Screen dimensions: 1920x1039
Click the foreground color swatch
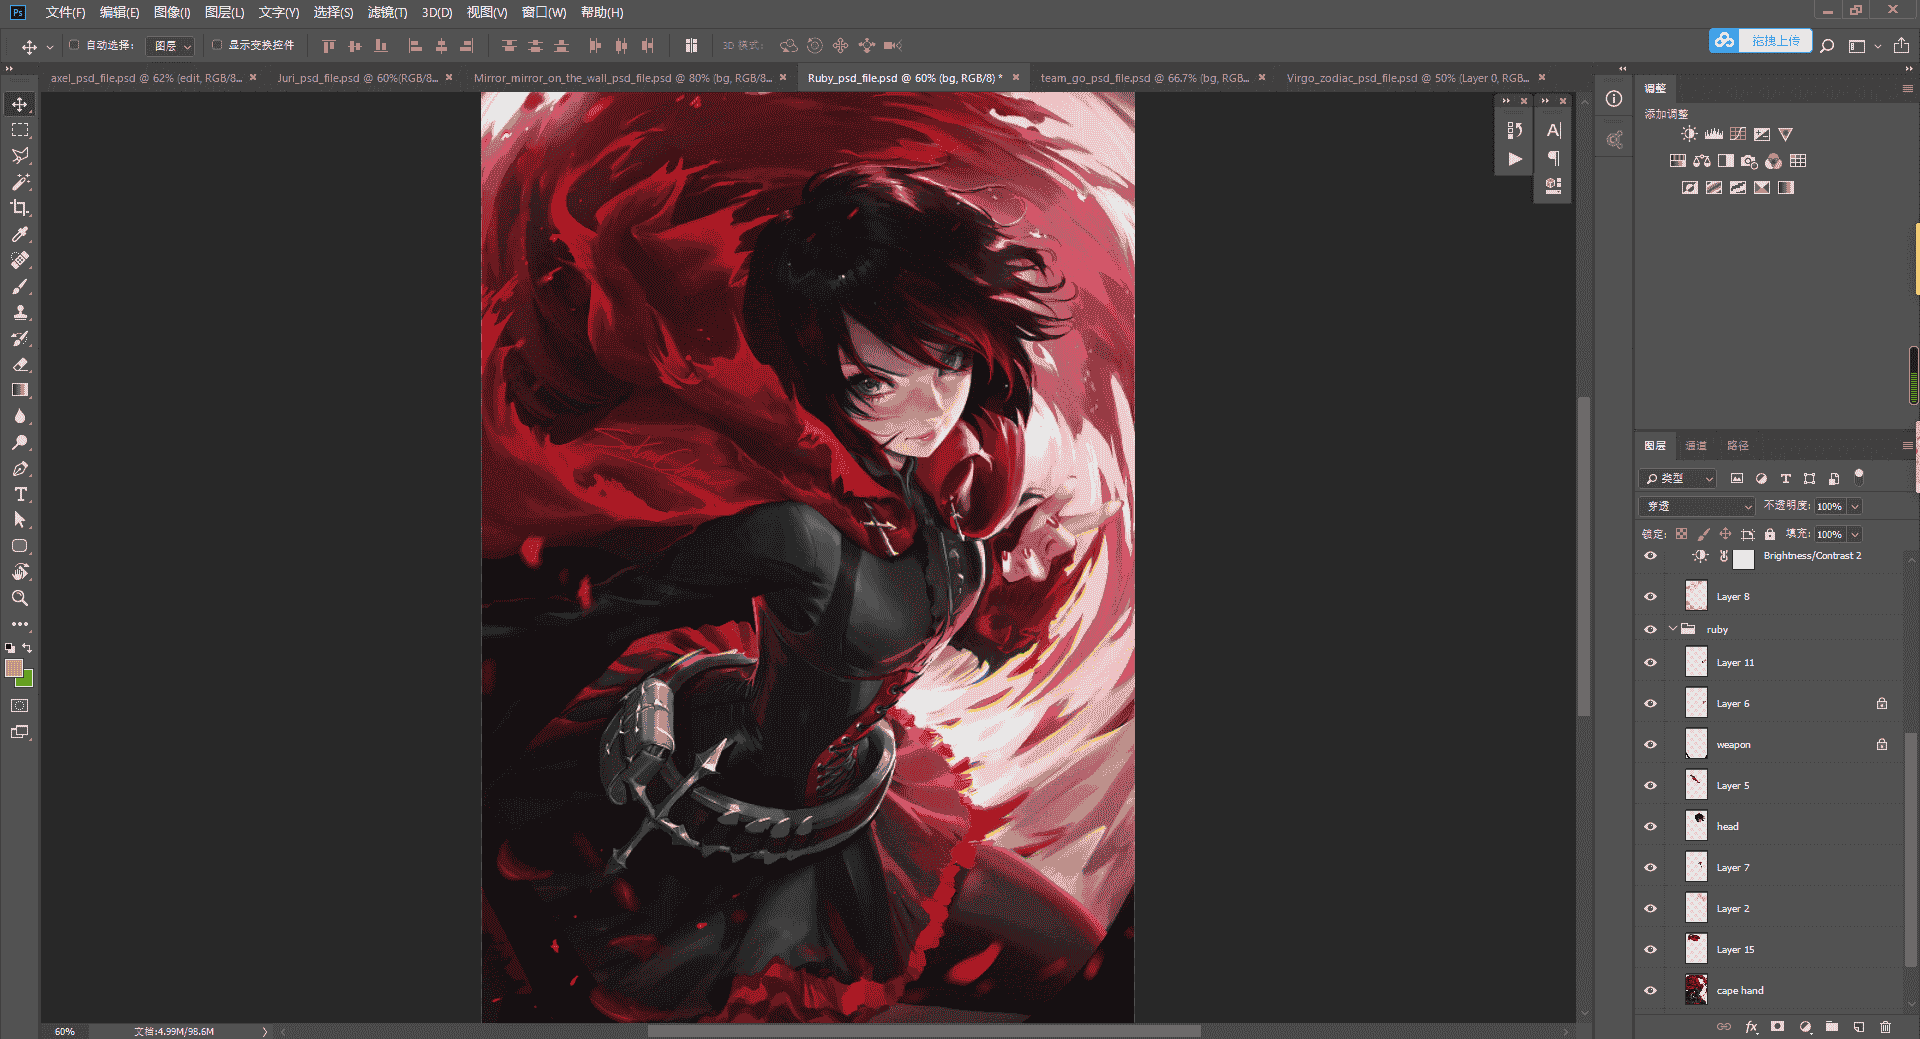tap(14, 668)
